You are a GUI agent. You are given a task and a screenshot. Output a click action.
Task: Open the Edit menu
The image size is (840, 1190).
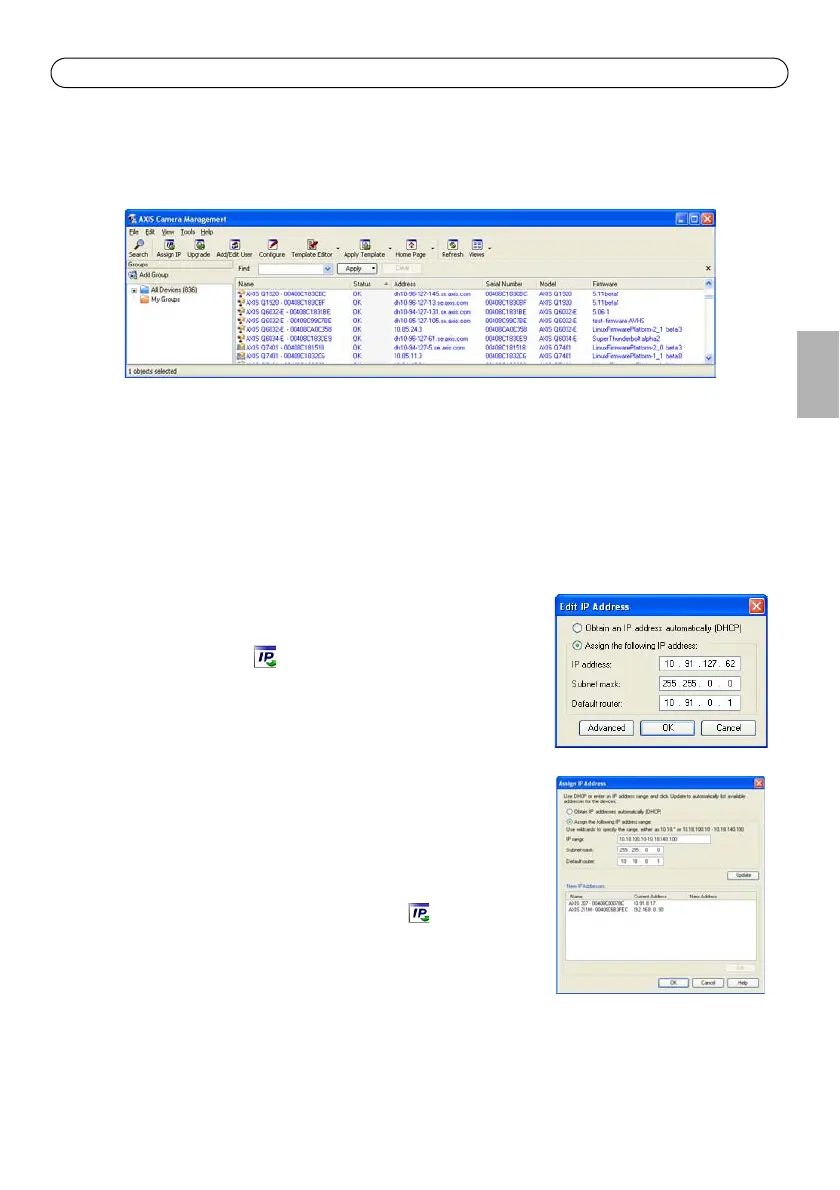(x=149, y=232)
